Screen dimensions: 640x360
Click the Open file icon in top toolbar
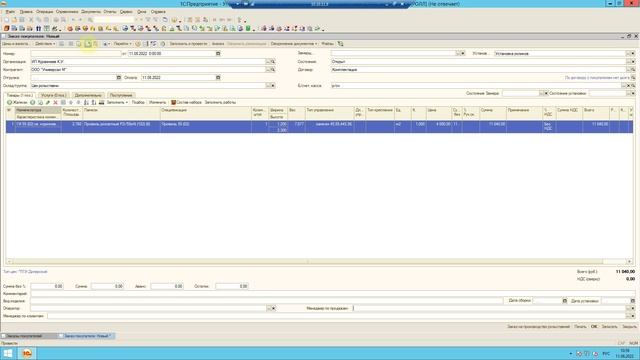tap(14, 20)
